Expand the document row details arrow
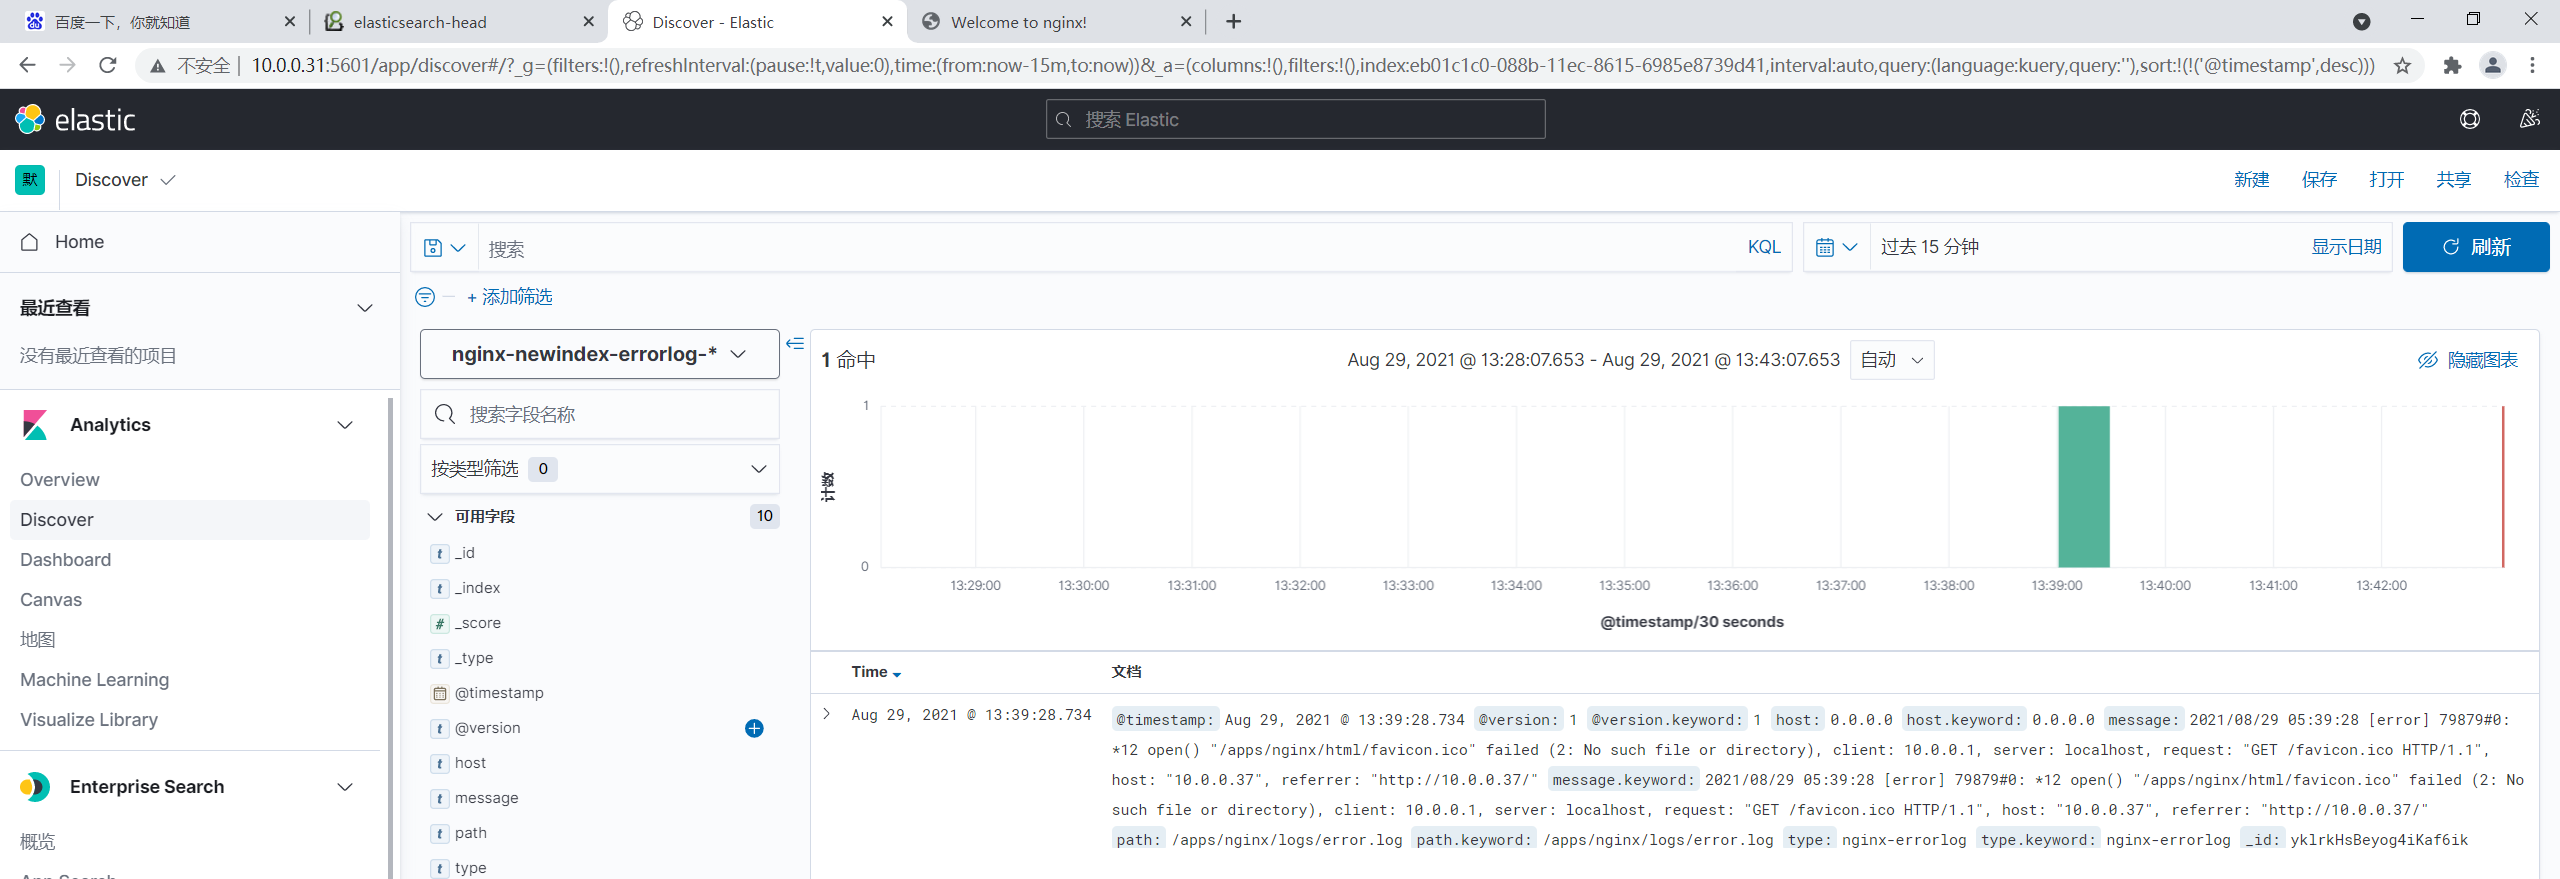The image size is (2560, 879). coord(827,714)
